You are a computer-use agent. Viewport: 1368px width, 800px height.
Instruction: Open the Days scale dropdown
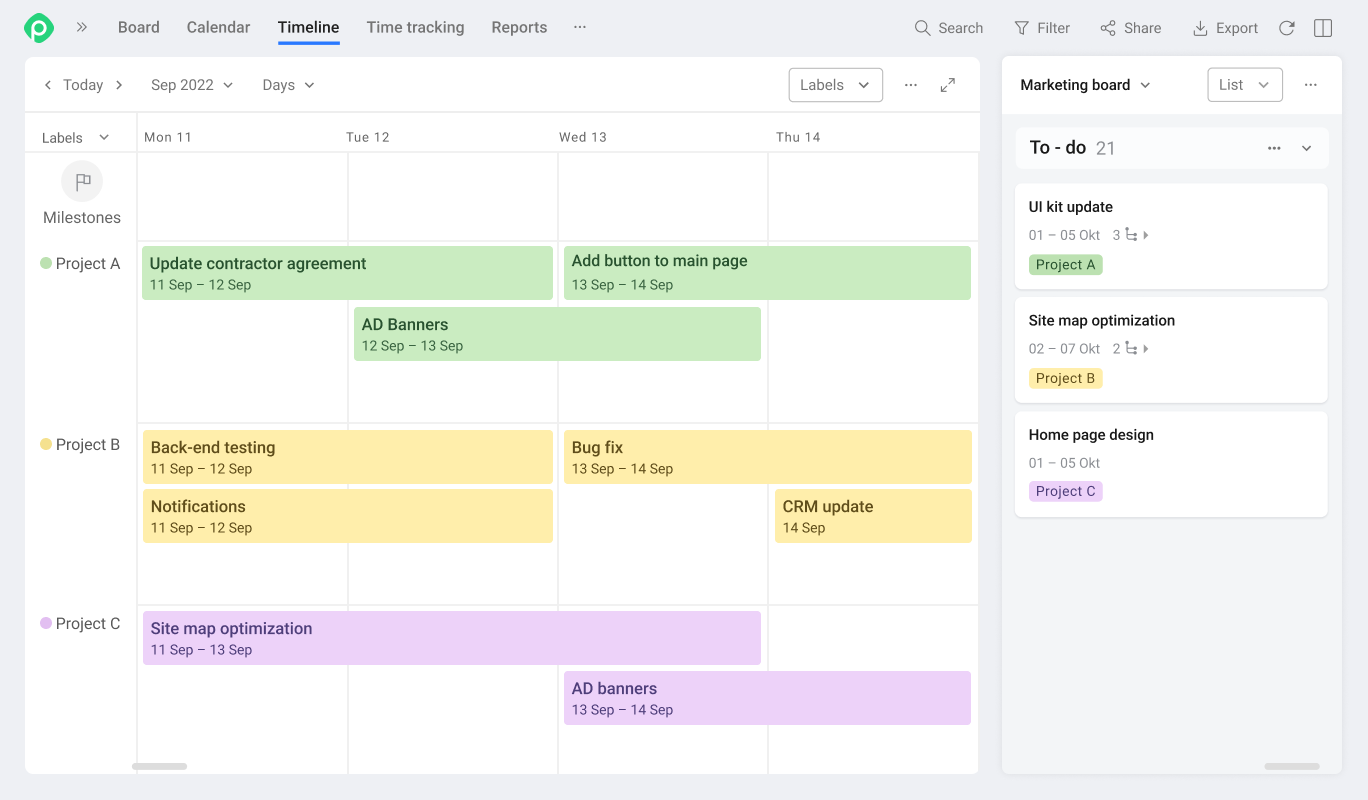(x=288, y=85)
